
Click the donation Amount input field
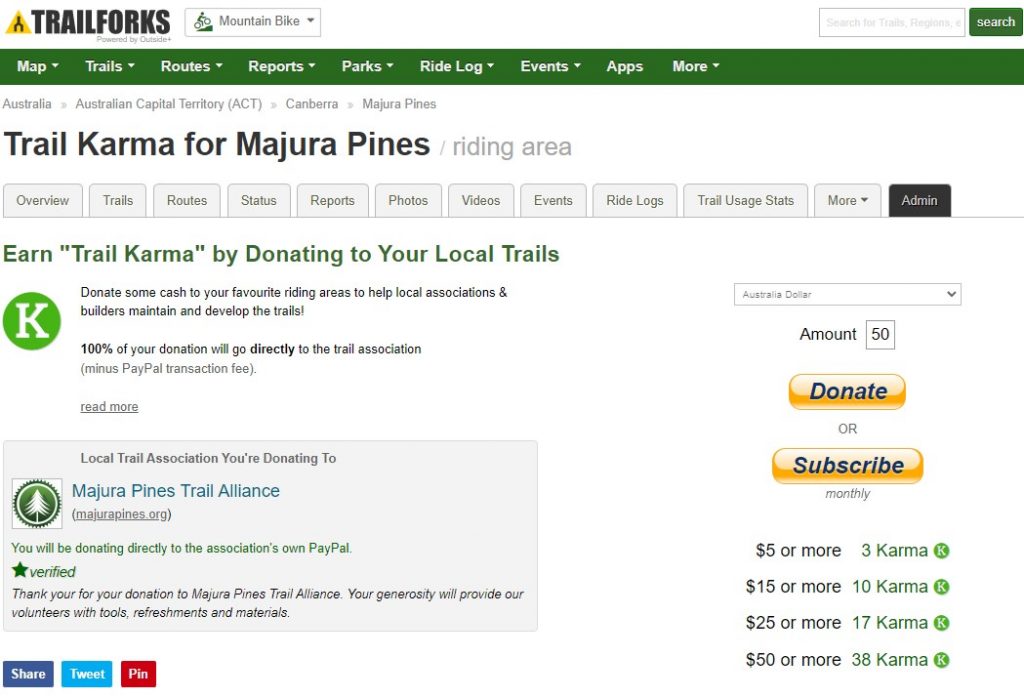pos(880,335)
